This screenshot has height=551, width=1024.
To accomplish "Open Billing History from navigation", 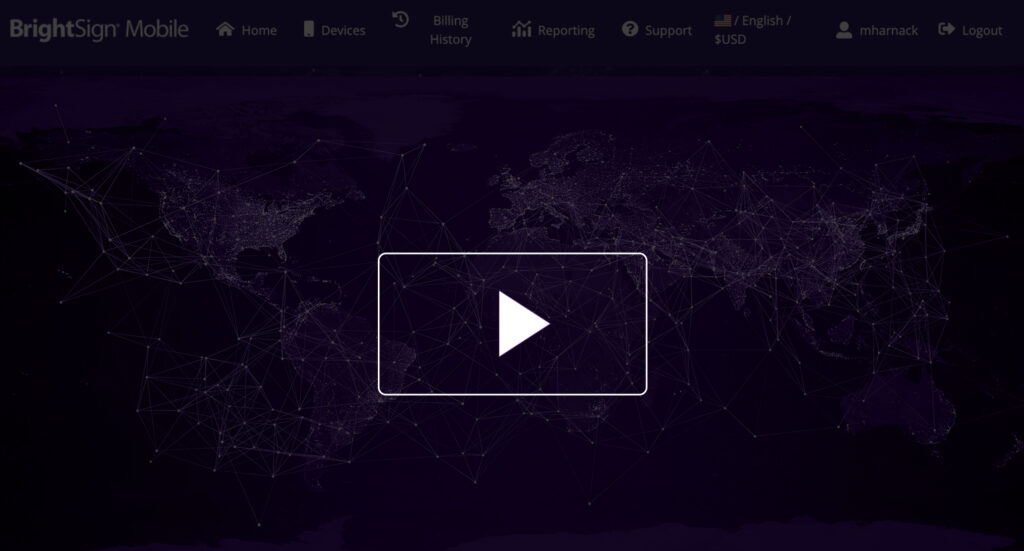I will tap(450, 30).
